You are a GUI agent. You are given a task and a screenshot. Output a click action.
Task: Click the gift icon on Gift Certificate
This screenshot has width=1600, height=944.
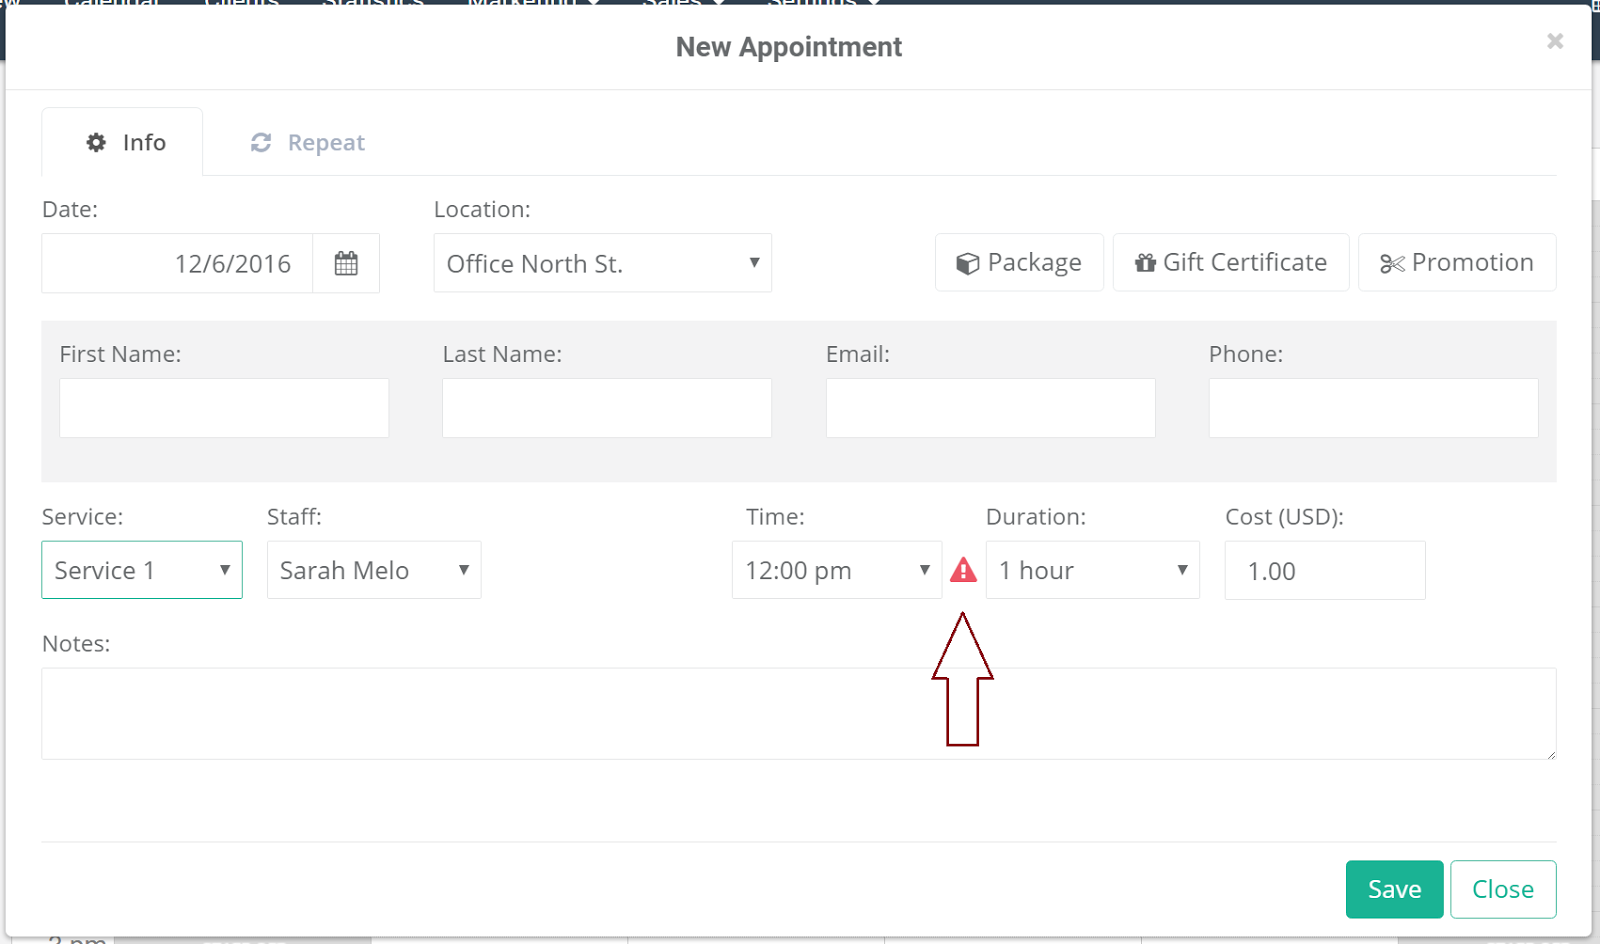(x=1146, y=262)
